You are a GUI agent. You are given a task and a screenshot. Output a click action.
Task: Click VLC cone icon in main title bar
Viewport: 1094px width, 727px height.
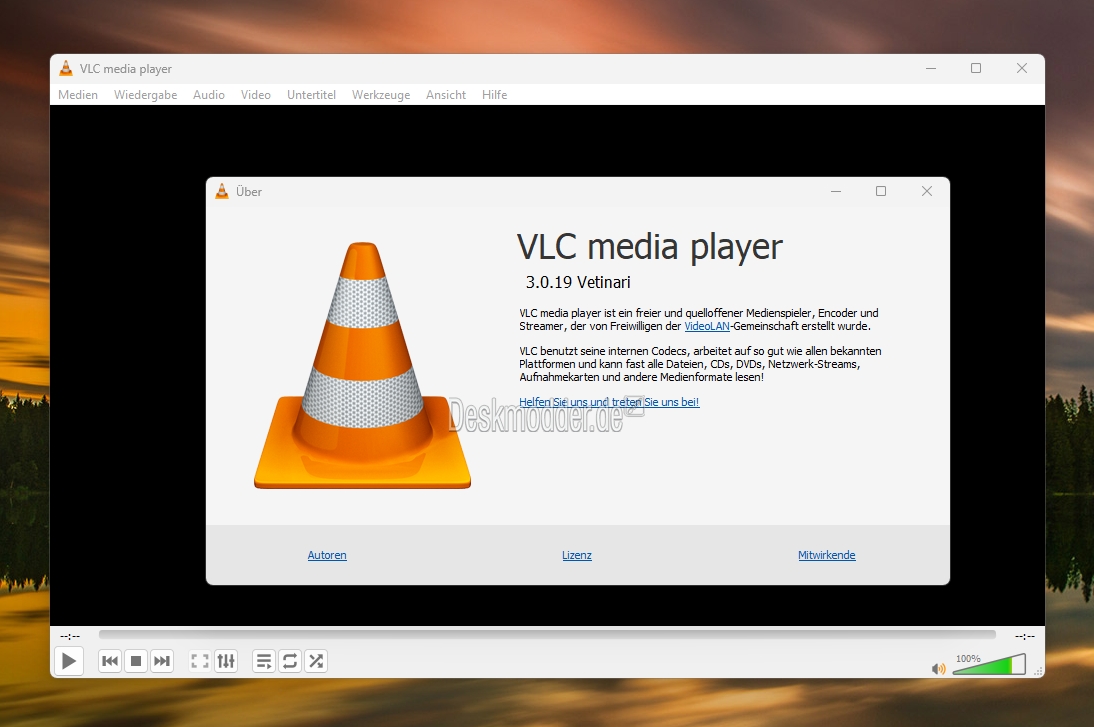pyautogui.click(x=66, y=68)
